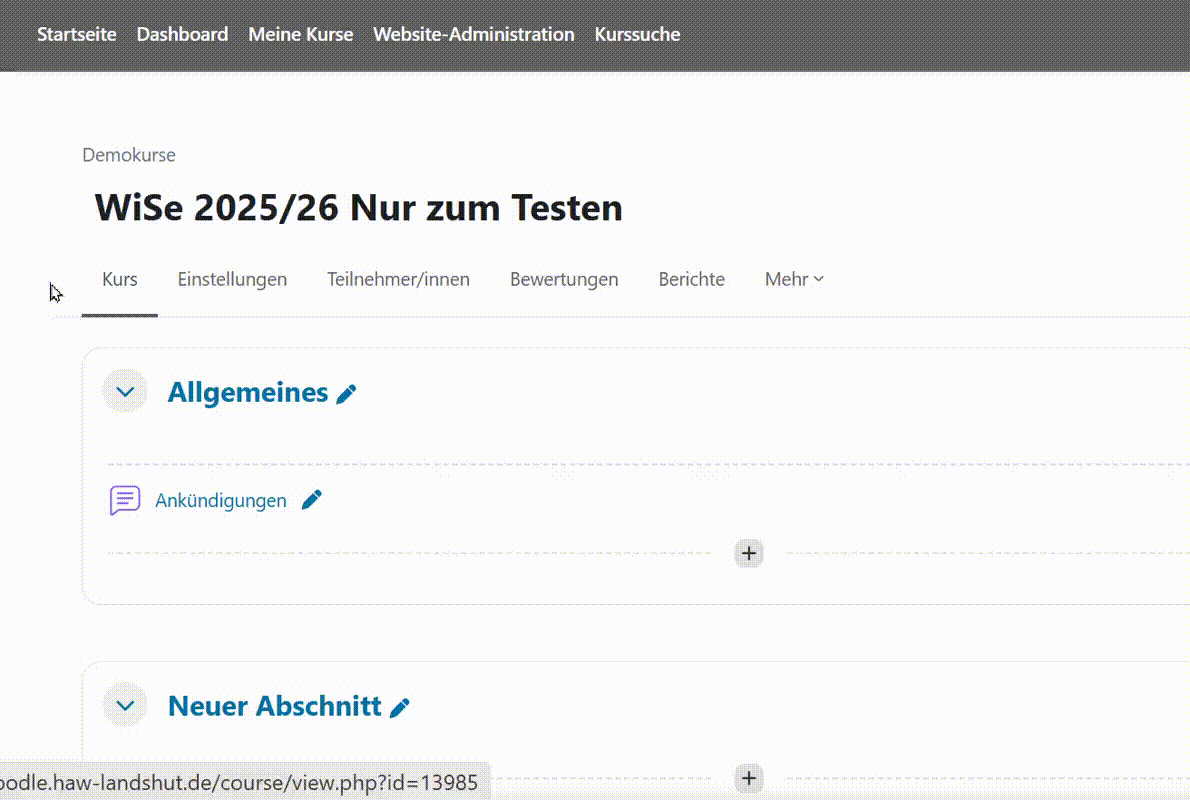Click pencil icon next to Allgemeines heading
This screenshot has width=1190, height=800.
346,394
